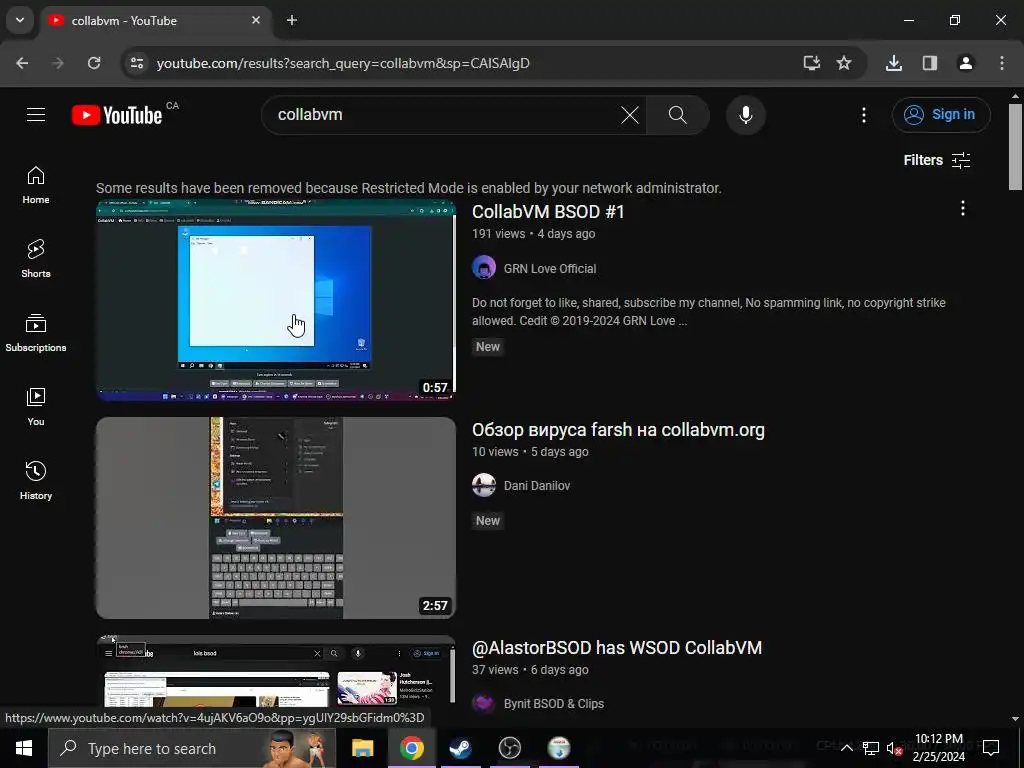Open History in sidebar
The height and width of the screenshot is (768, 1024).
pos(36,481)
